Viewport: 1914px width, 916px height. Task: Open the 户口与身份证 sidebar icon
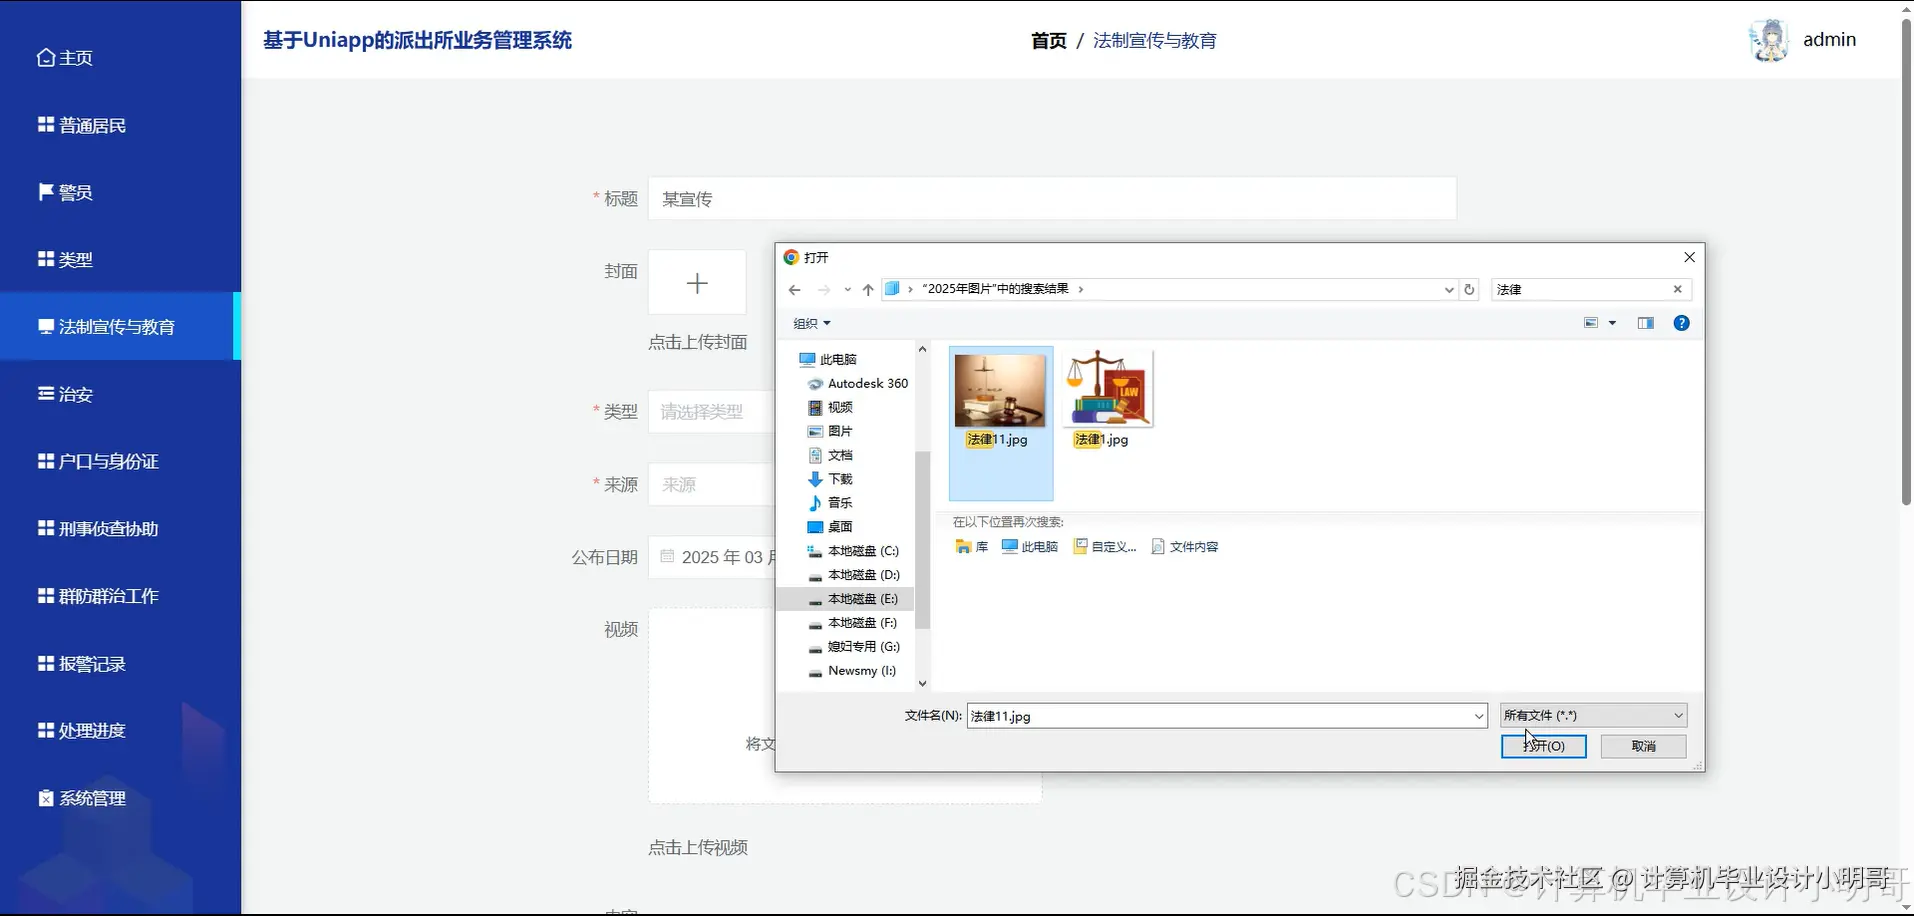[44, 461]
